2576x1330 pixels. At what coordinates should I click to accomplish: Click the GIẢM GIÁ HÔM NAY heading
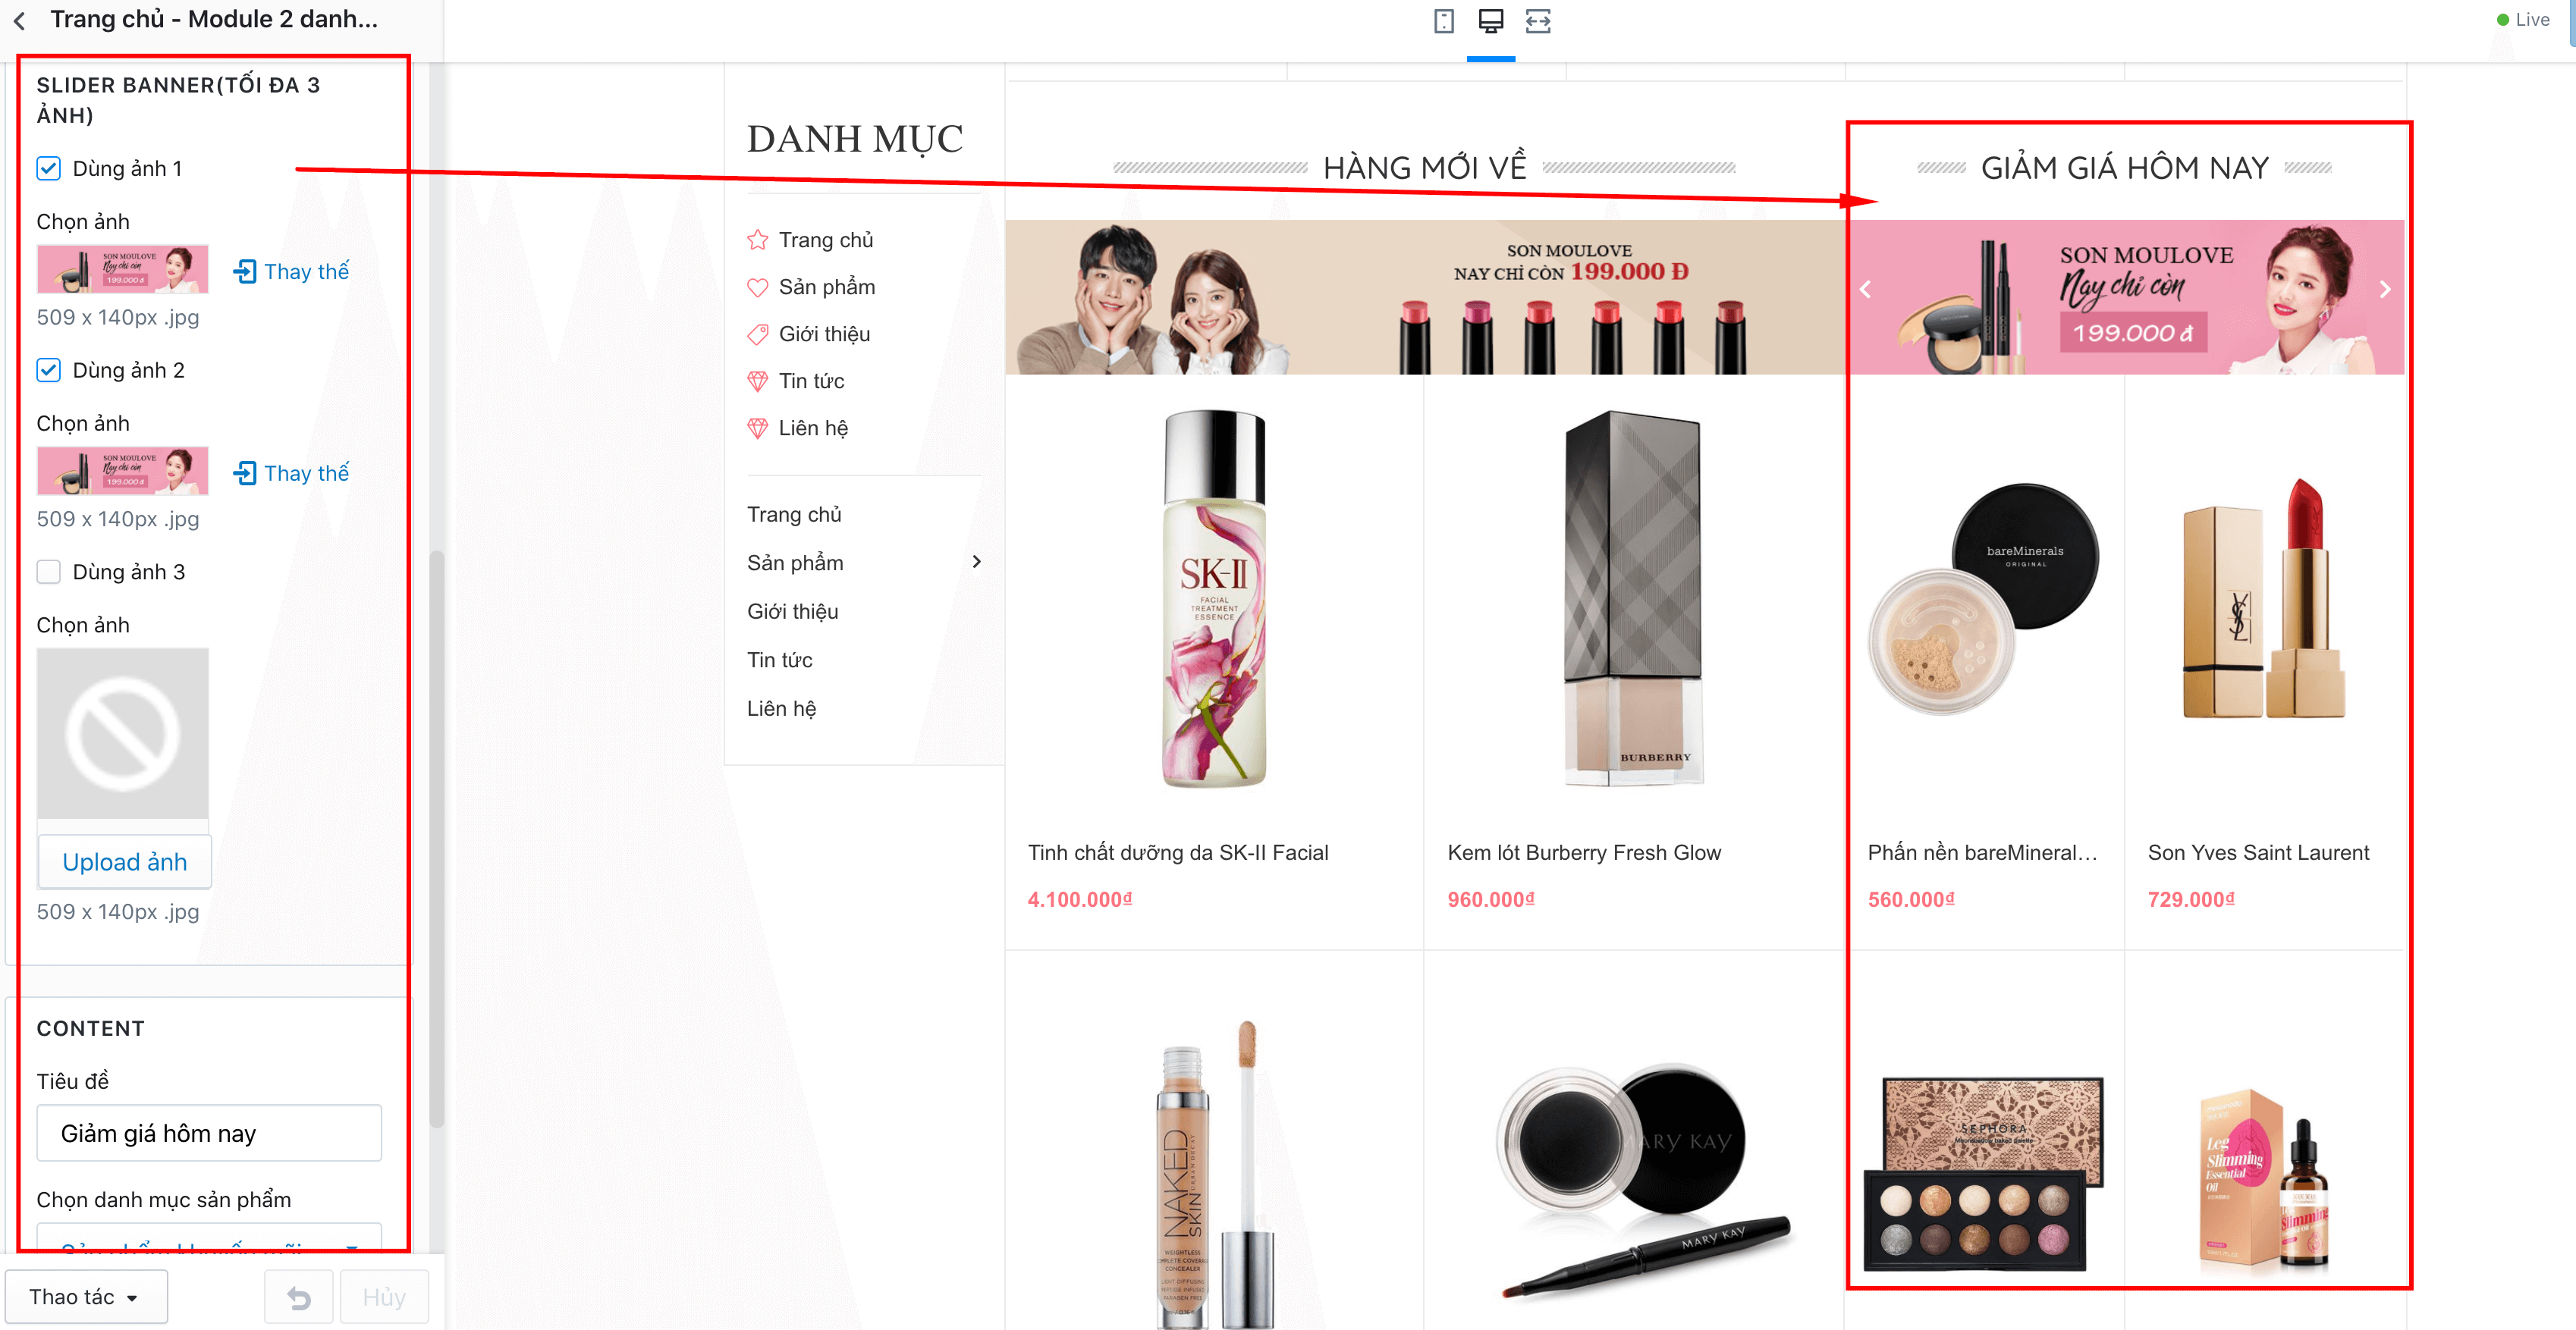pos(2125,168)
